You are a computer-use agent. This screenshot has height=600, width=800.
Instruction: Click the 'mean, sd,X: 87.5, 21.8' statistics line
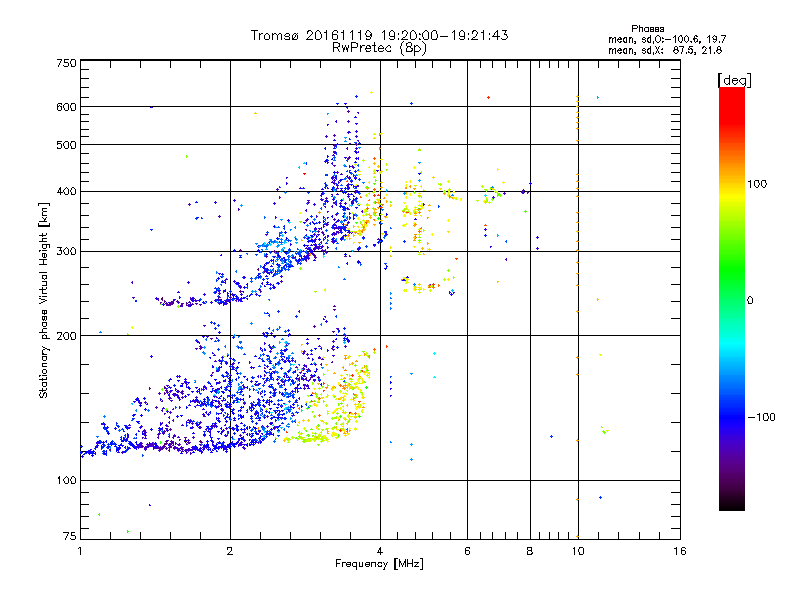665,50
